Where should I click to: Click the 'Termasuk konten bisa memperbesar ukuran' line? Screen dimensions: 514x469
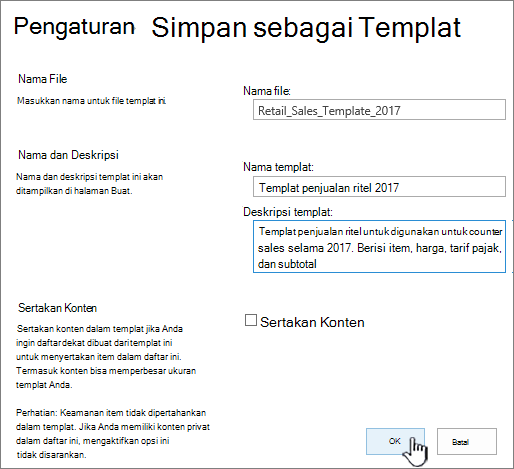pos(106,371)
